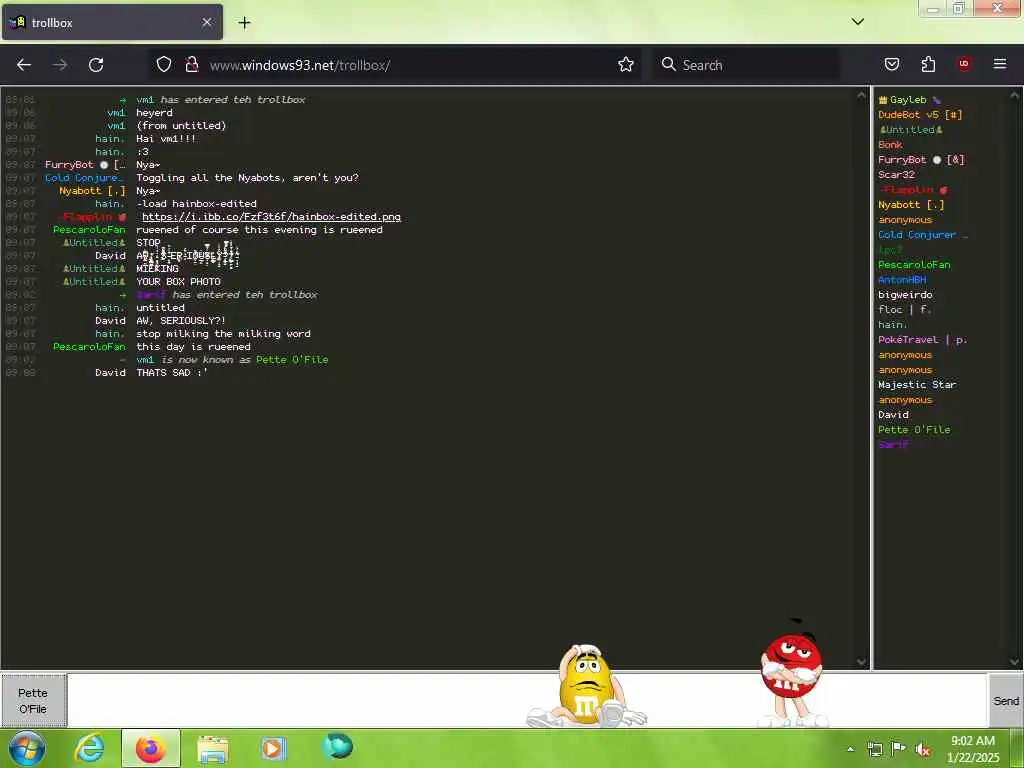Screen dimensions: 1024x768
Task: Select Pette O'File in the user list
Action: 914,430
